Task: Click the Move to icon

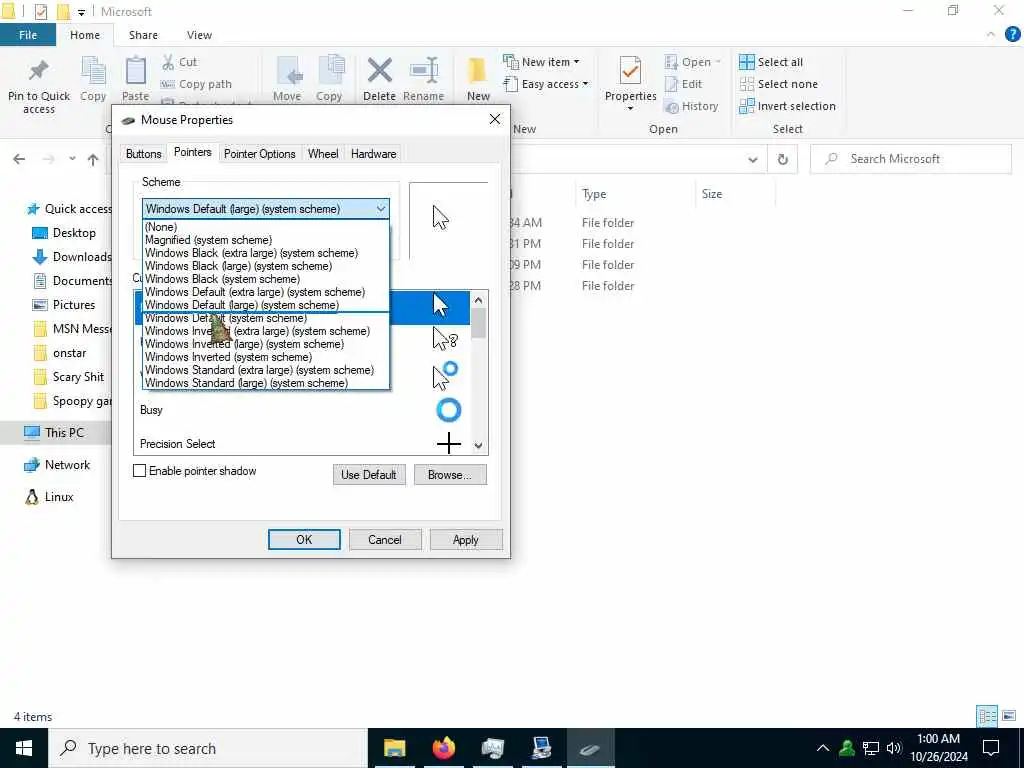Action: tap(287, 71)
